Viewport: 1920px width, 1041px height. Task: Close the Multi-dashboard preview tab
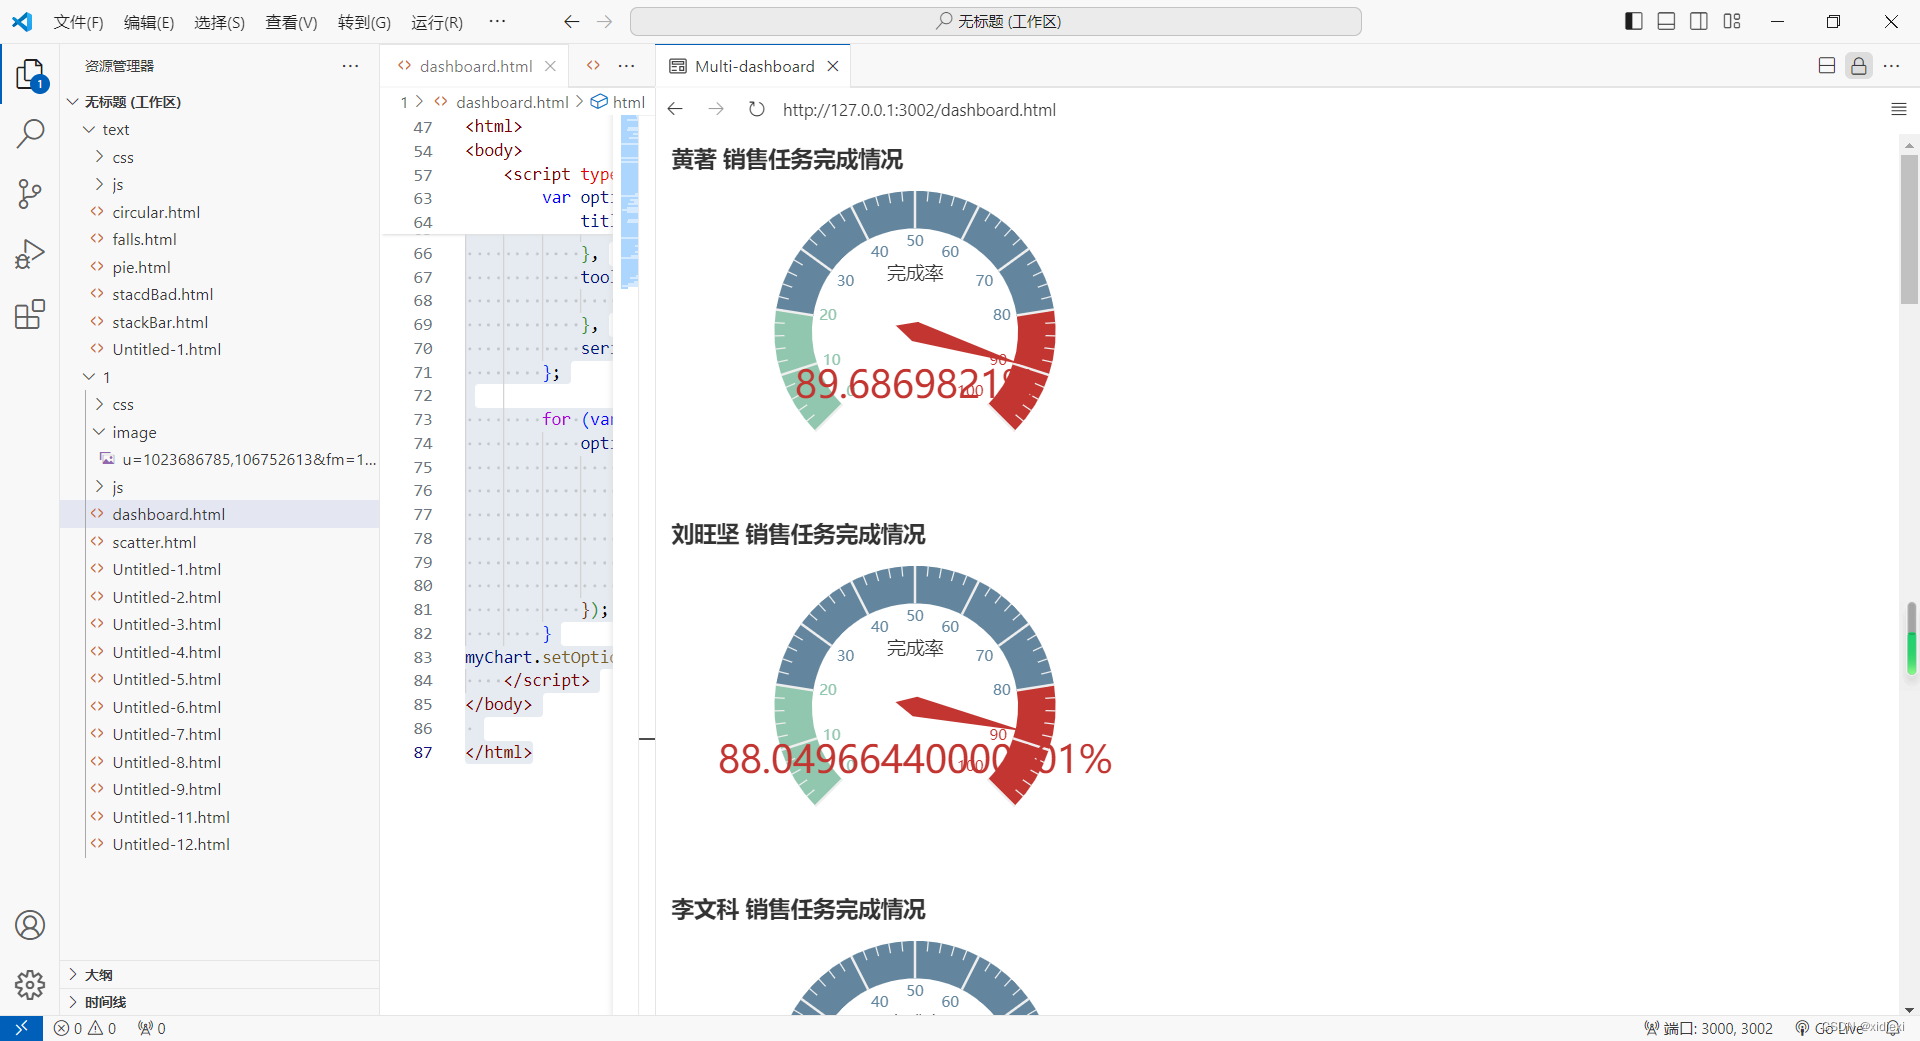coord(833,66)
